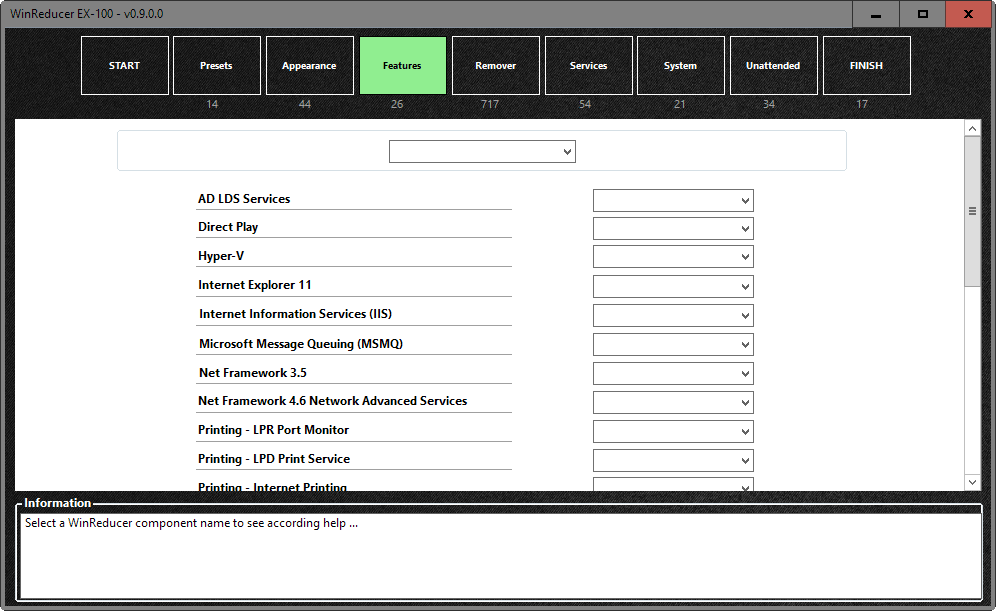
Task: Switch to the Services tab
Action: tap(588, 65)
